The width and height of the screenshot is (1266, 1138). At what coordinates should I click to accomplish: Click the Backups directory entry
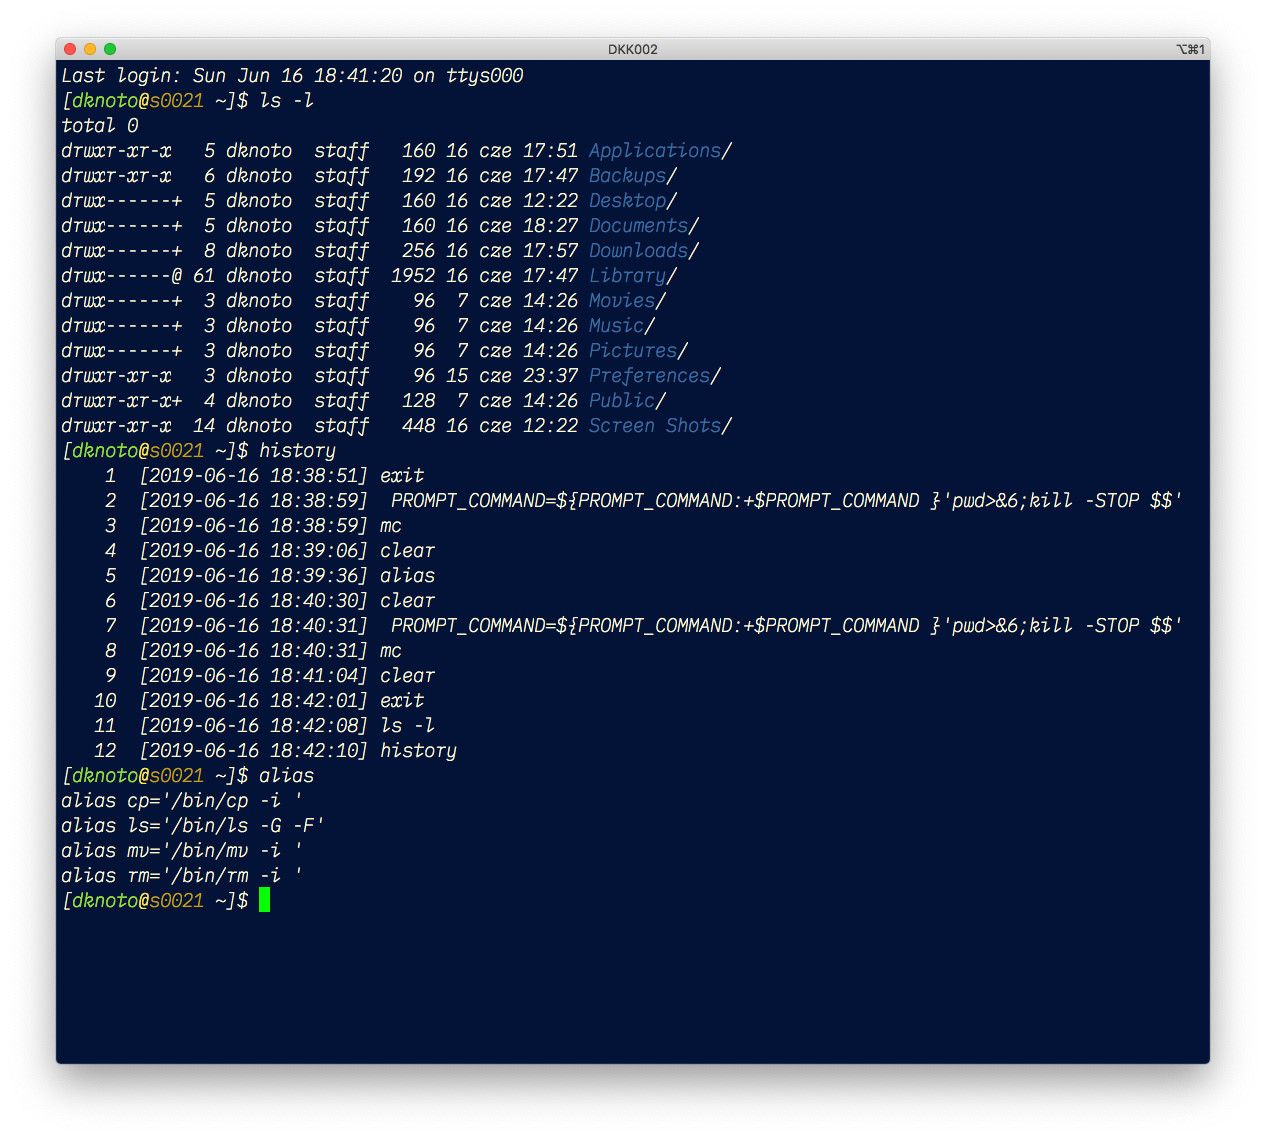(x=633, y=176)
